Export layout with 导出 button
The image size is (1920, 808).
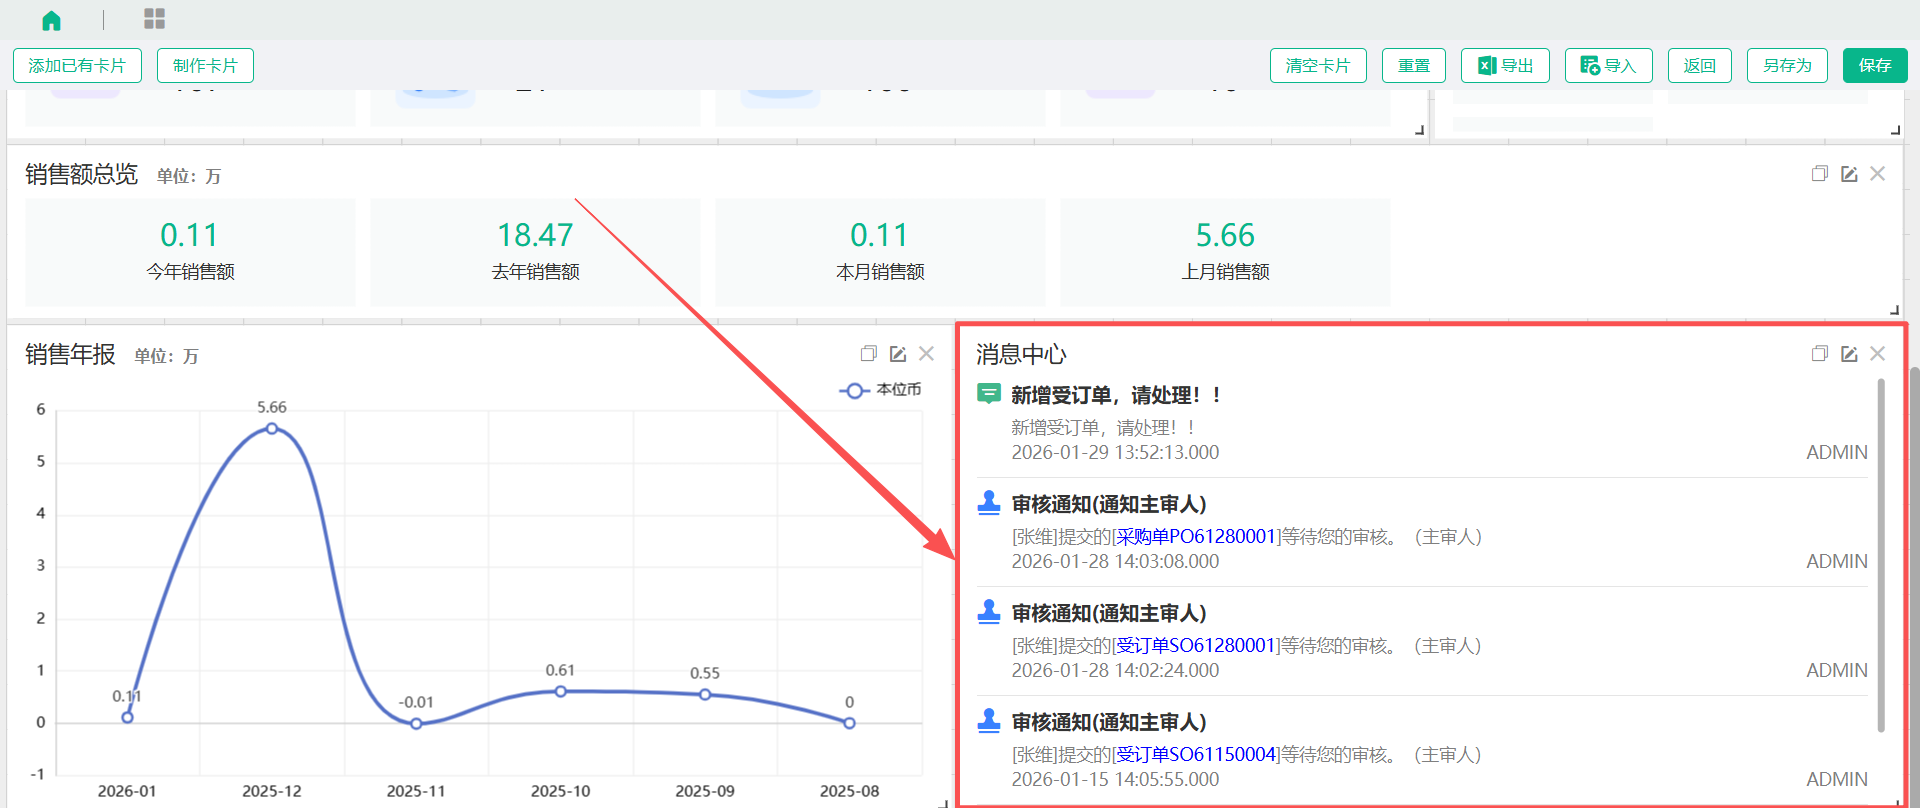point(1505,66)
